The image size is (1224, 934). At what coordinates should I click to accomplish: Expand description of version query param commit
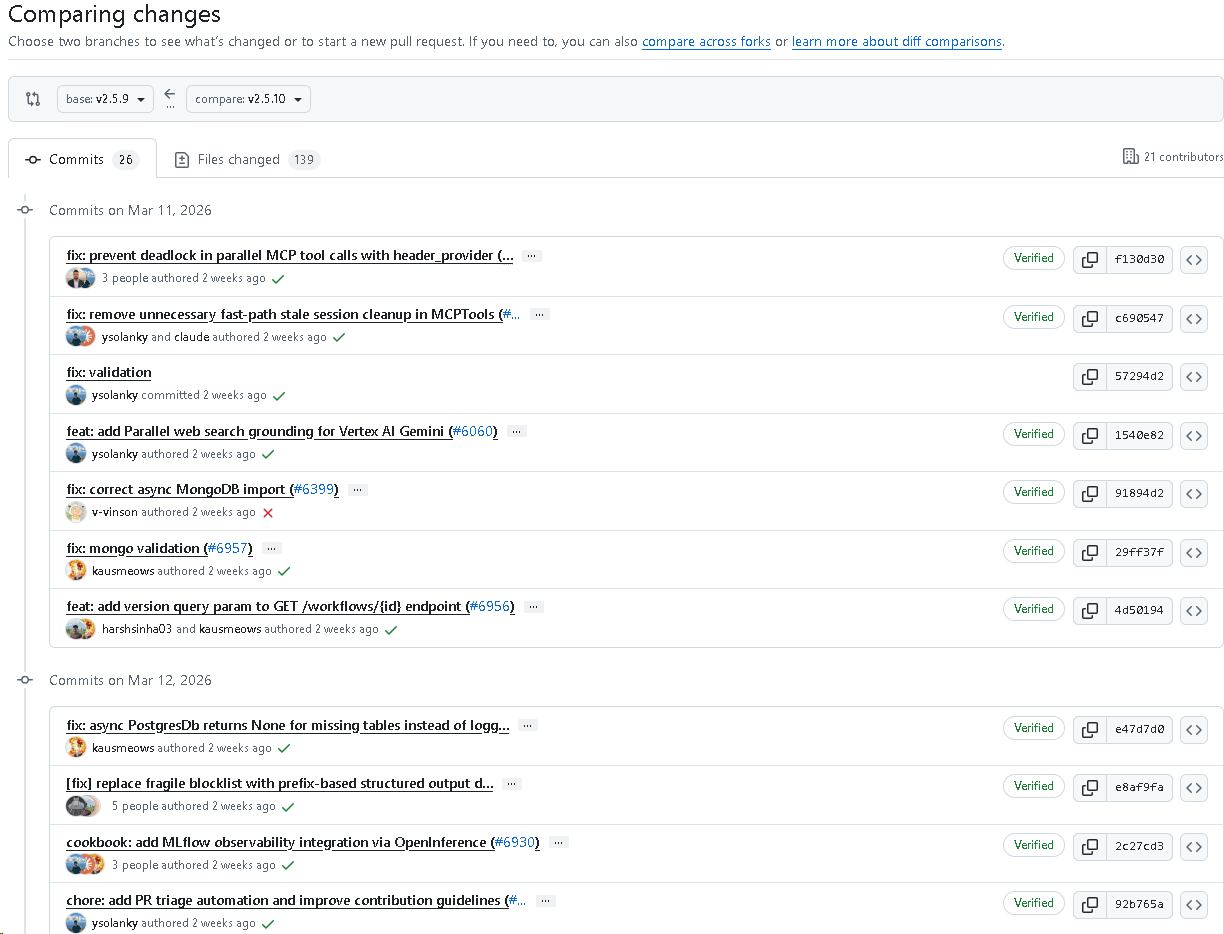point(534,607)
